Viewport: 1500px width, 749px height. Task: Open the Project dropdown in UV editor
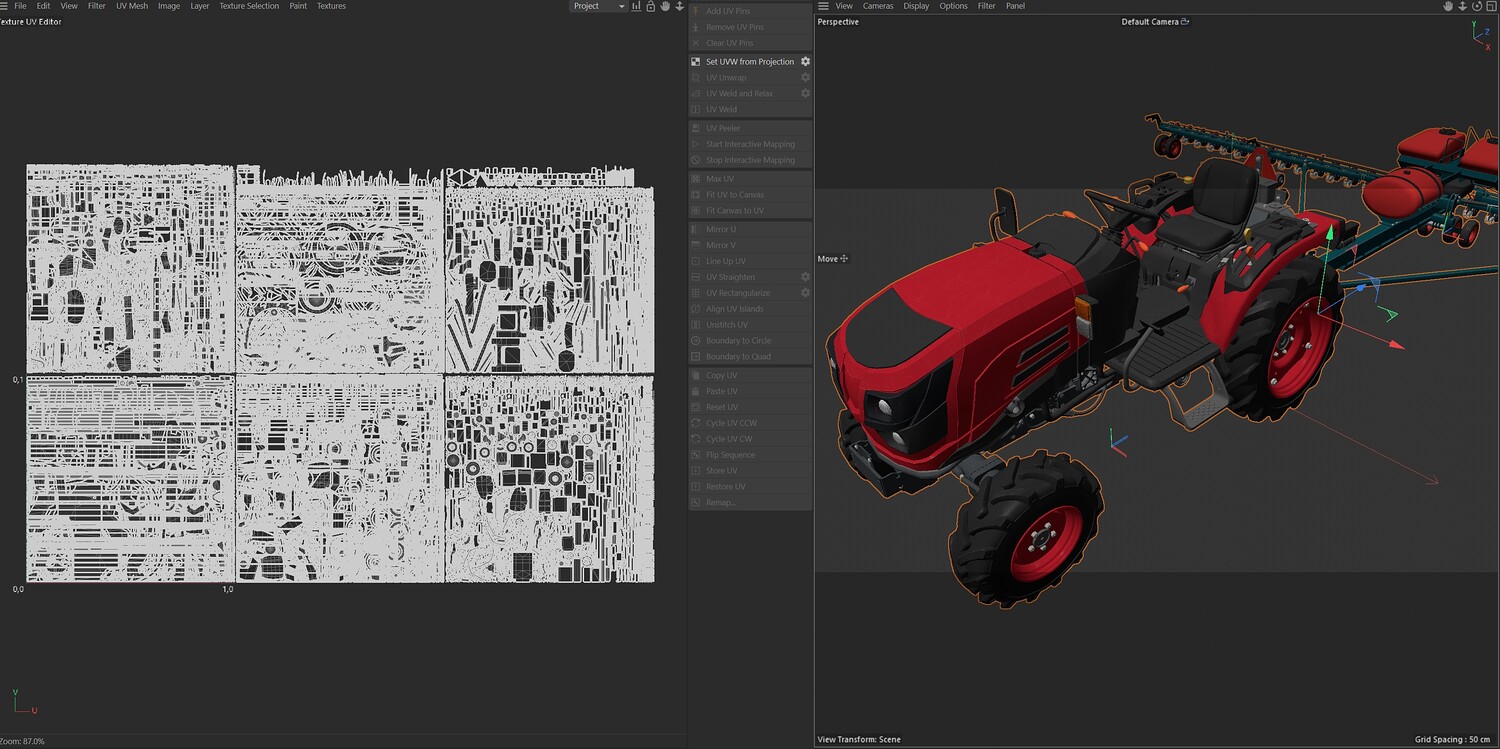tap(598, 6)
